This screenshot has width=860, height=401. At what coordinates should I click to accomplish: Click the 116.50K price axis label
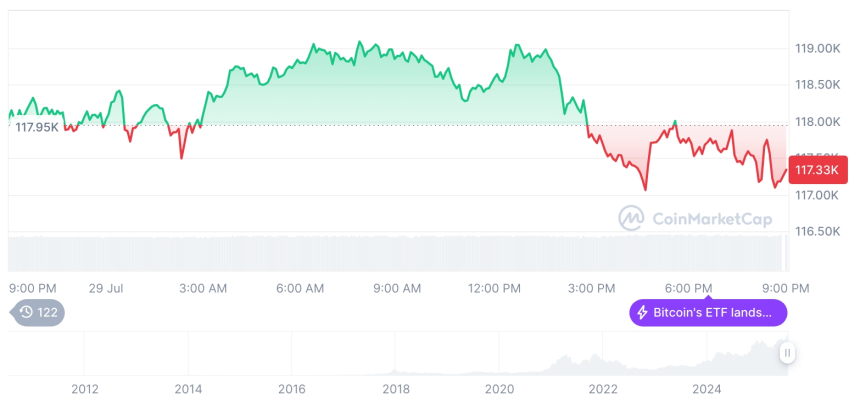click(x=816, y=231)
